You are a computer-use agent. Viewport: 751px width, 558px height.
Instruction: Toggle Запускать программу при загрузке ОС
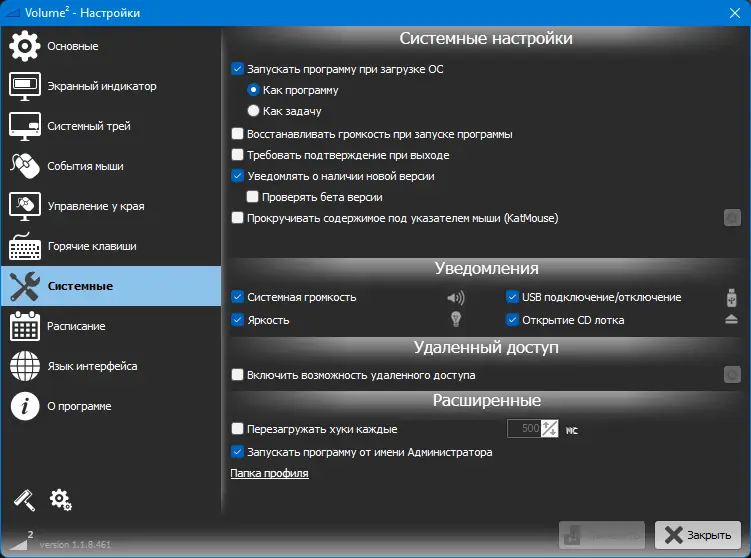pos(237,68)
